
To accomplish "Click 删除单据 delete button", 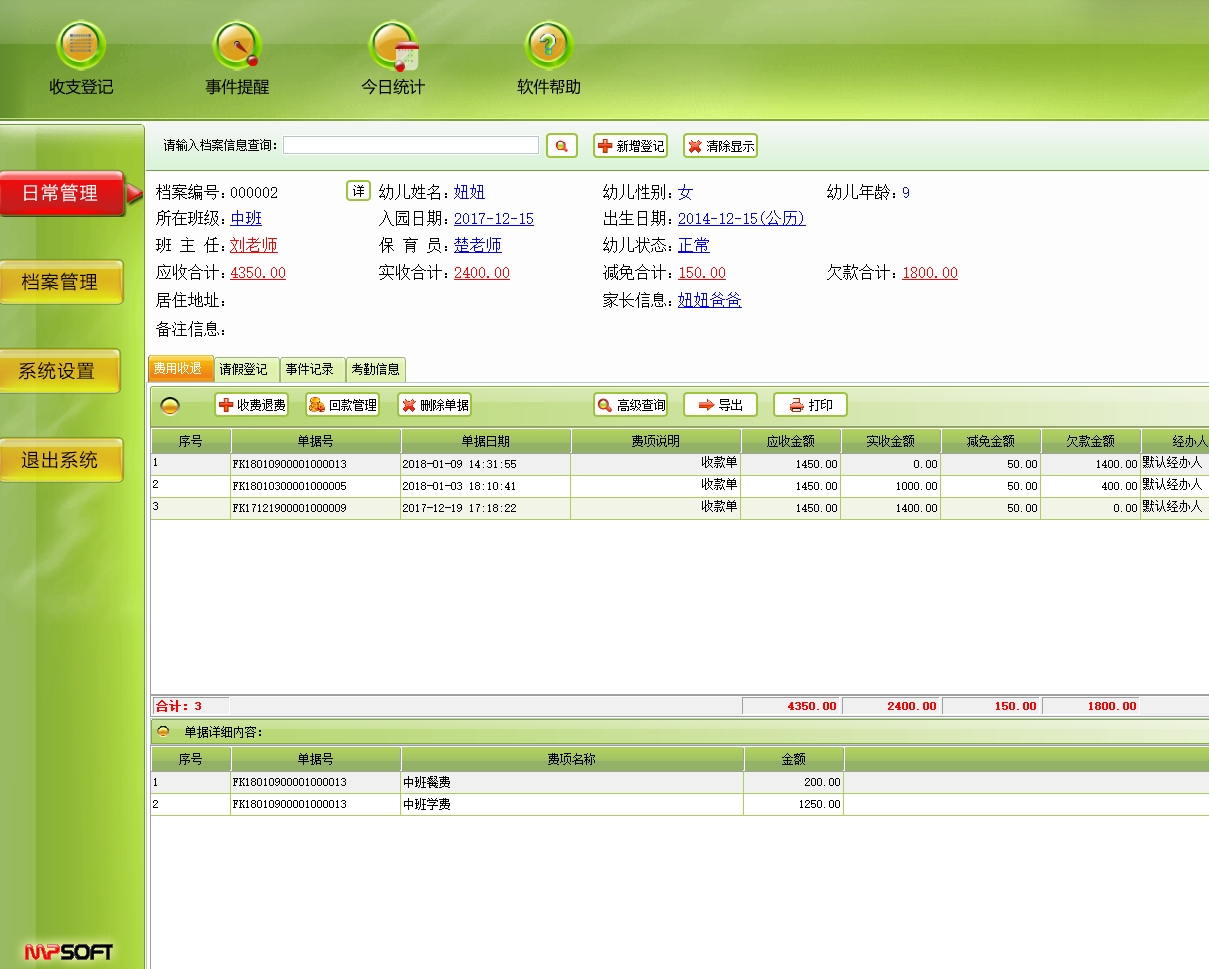I will point(434,405).
